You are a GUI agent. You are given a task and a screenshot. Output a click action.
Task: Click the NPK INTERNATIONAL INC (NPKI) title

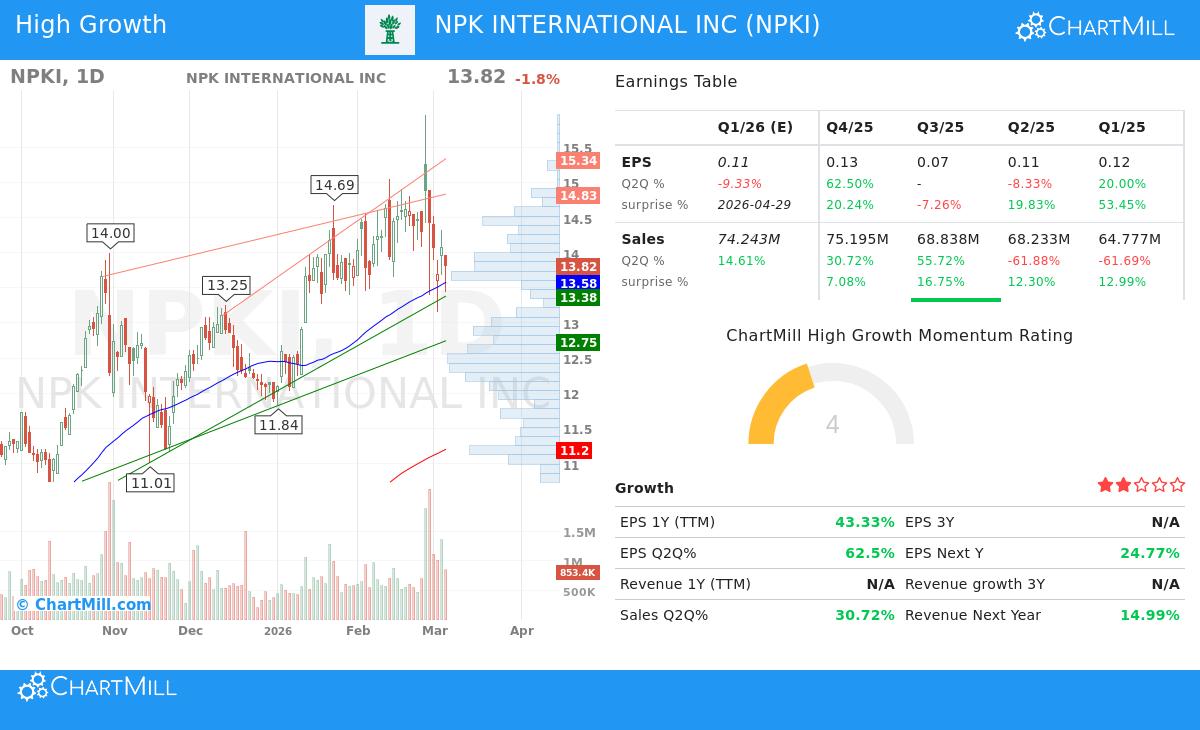[627, 25]
